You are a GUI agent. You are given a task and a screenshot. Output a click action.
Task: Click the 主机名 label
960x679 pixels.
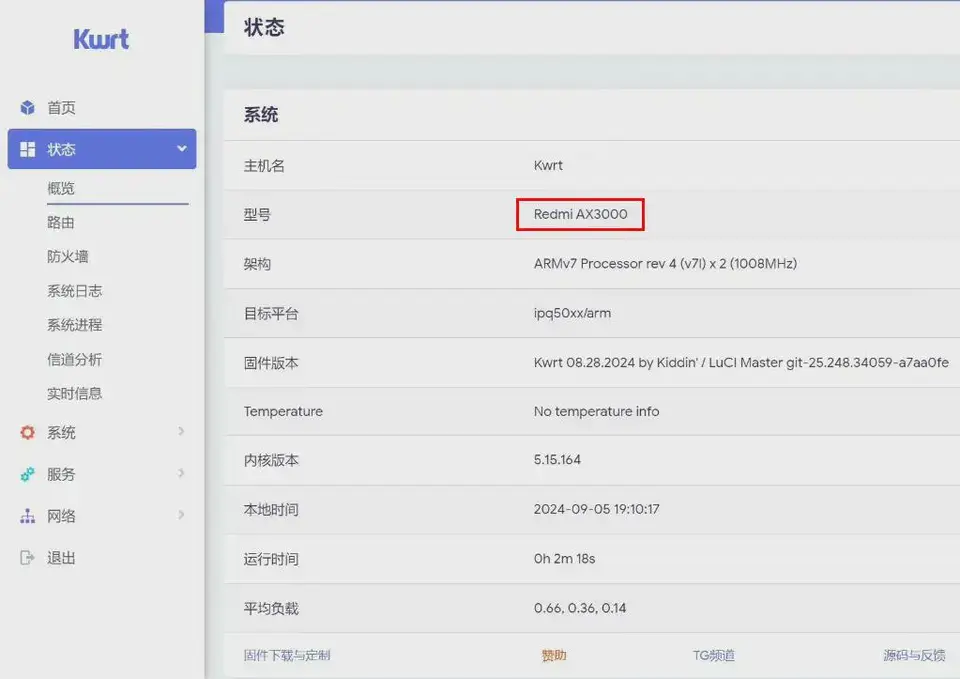click(264, 166)
